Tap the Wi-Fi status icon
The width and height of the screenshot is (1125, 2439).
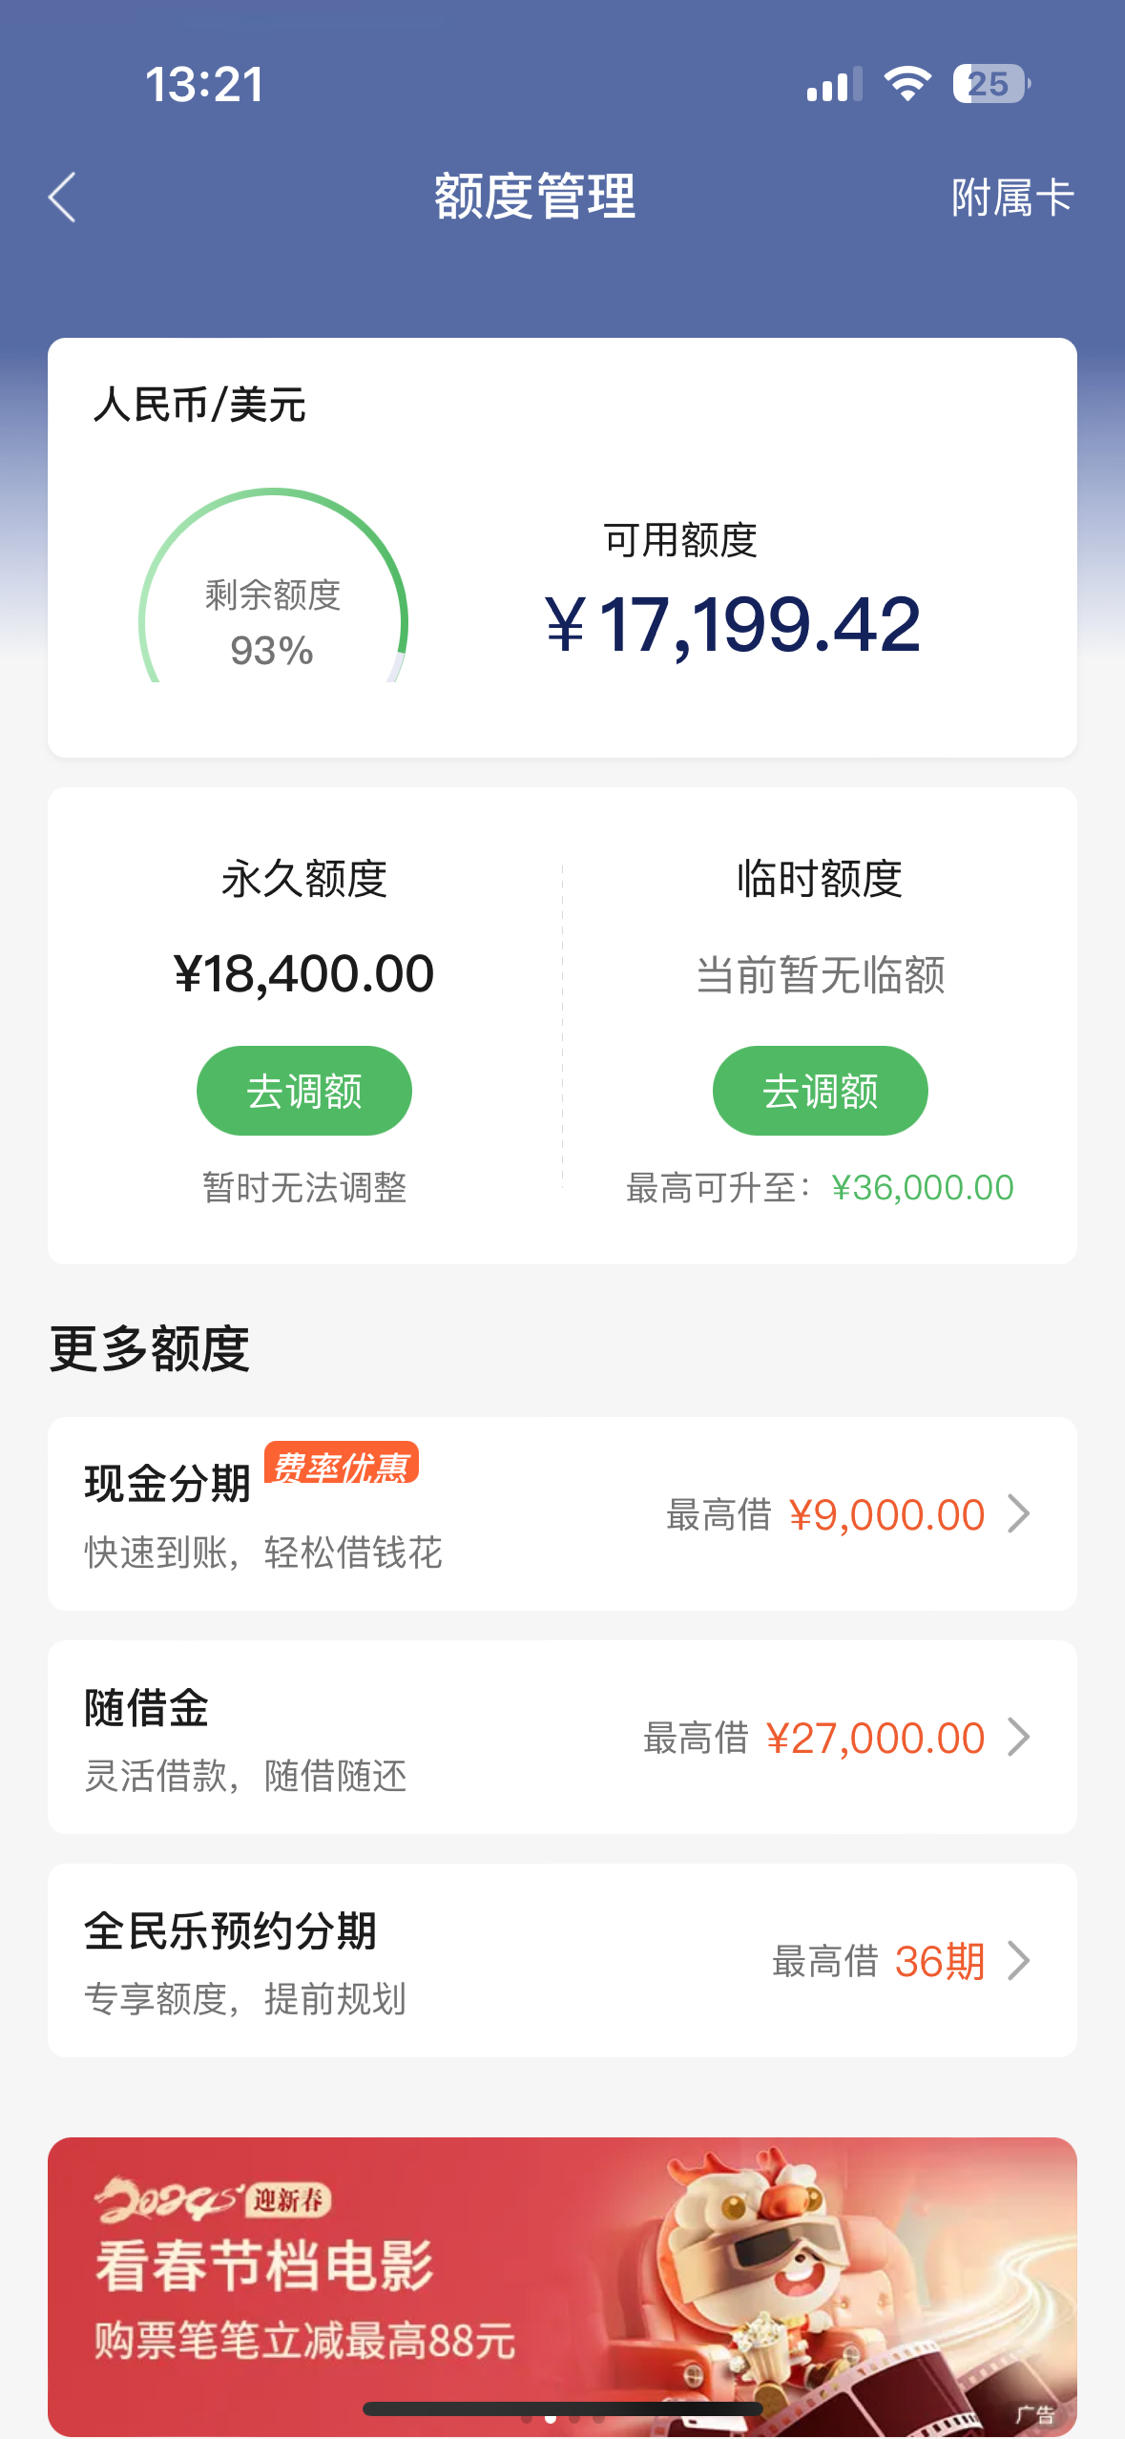point(908,83)
